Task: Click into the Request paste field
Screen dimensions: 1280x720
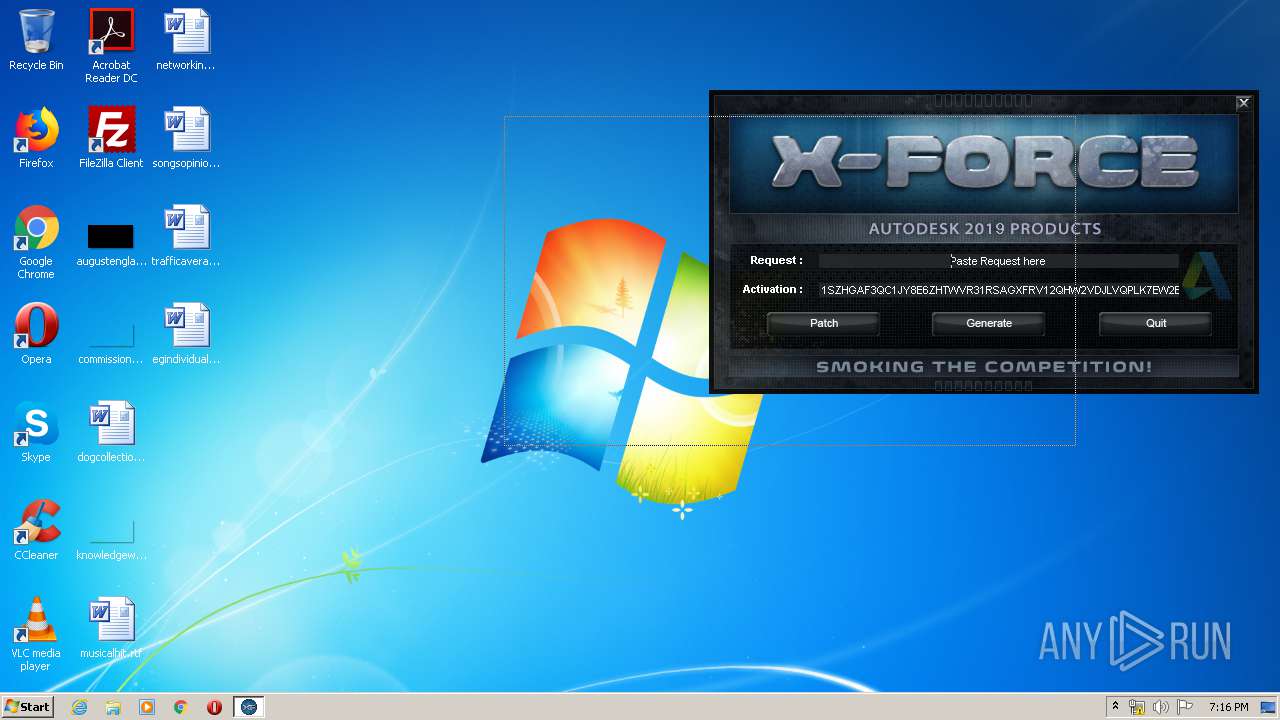Action: point(998,261)
